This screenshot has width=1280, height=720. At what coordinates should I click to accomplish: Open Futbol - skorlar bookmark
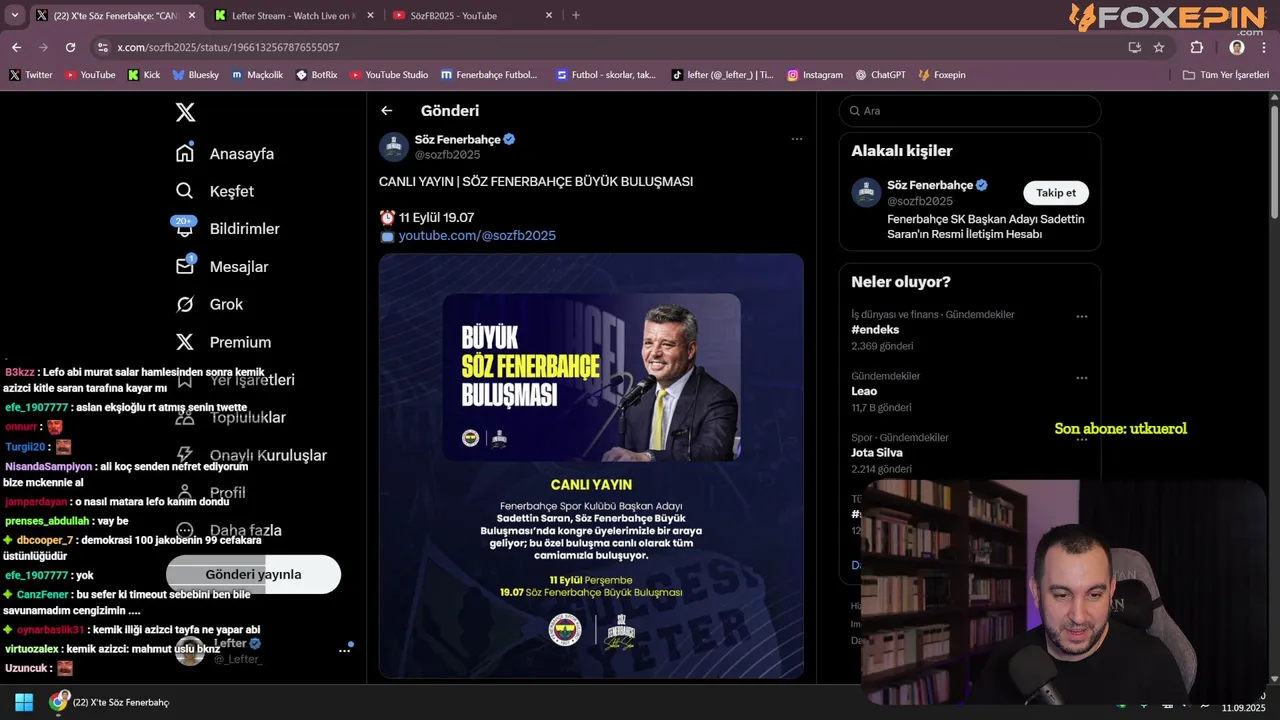point(606,75)
